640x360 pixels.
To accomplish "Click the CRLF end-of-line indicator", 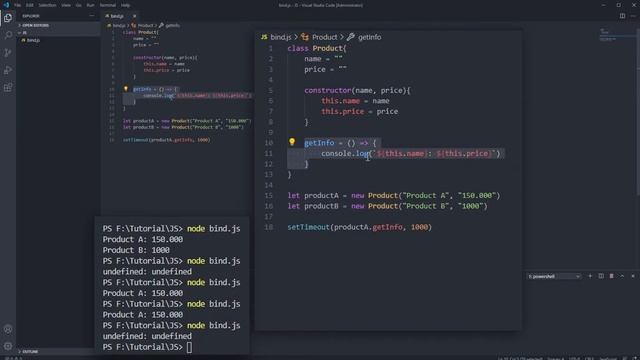I will 589,358.
